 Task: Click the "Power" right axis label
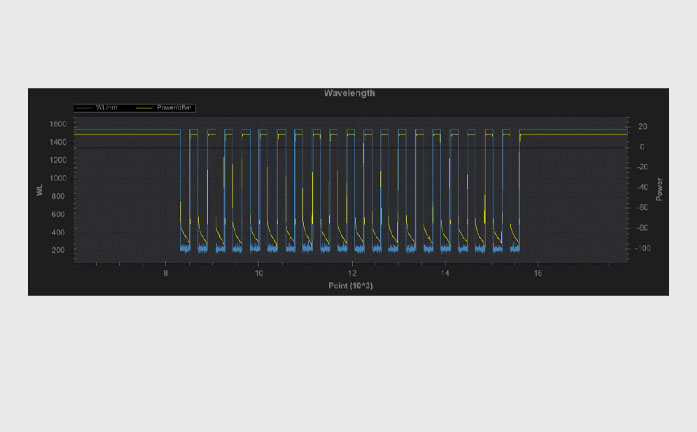coord(659,189)
